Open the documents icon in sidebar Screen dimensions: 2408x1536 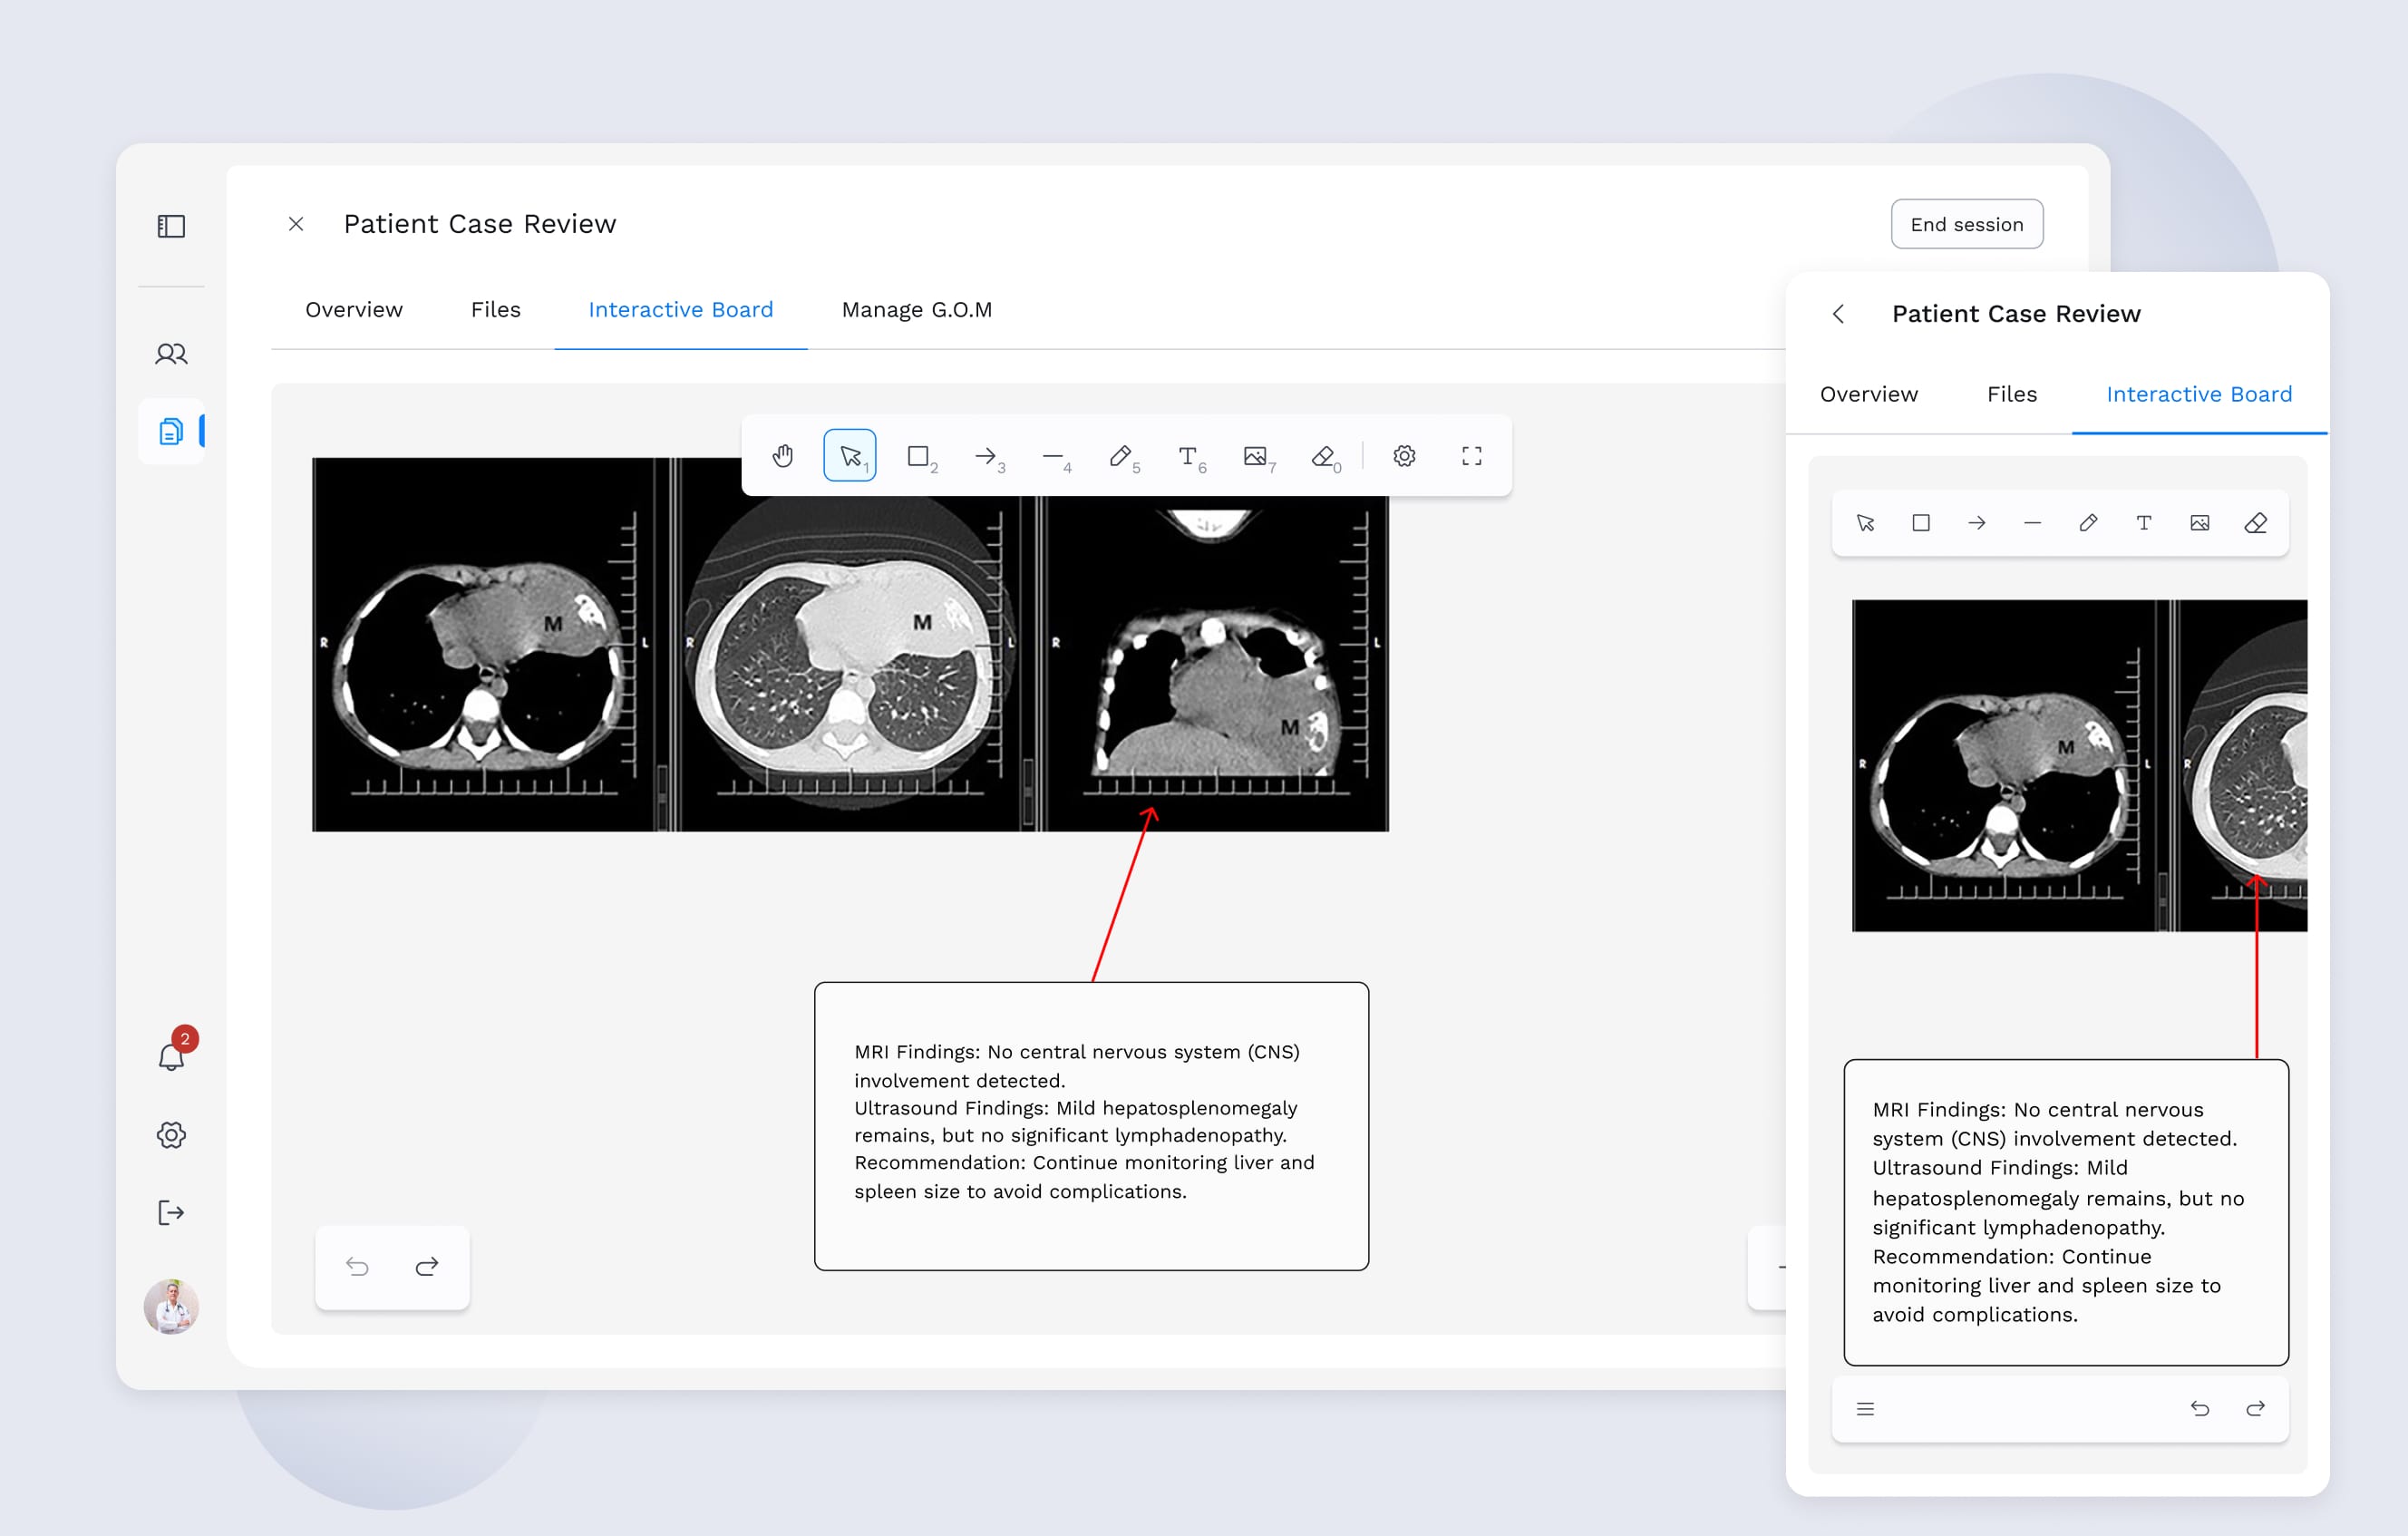[171, 431]
